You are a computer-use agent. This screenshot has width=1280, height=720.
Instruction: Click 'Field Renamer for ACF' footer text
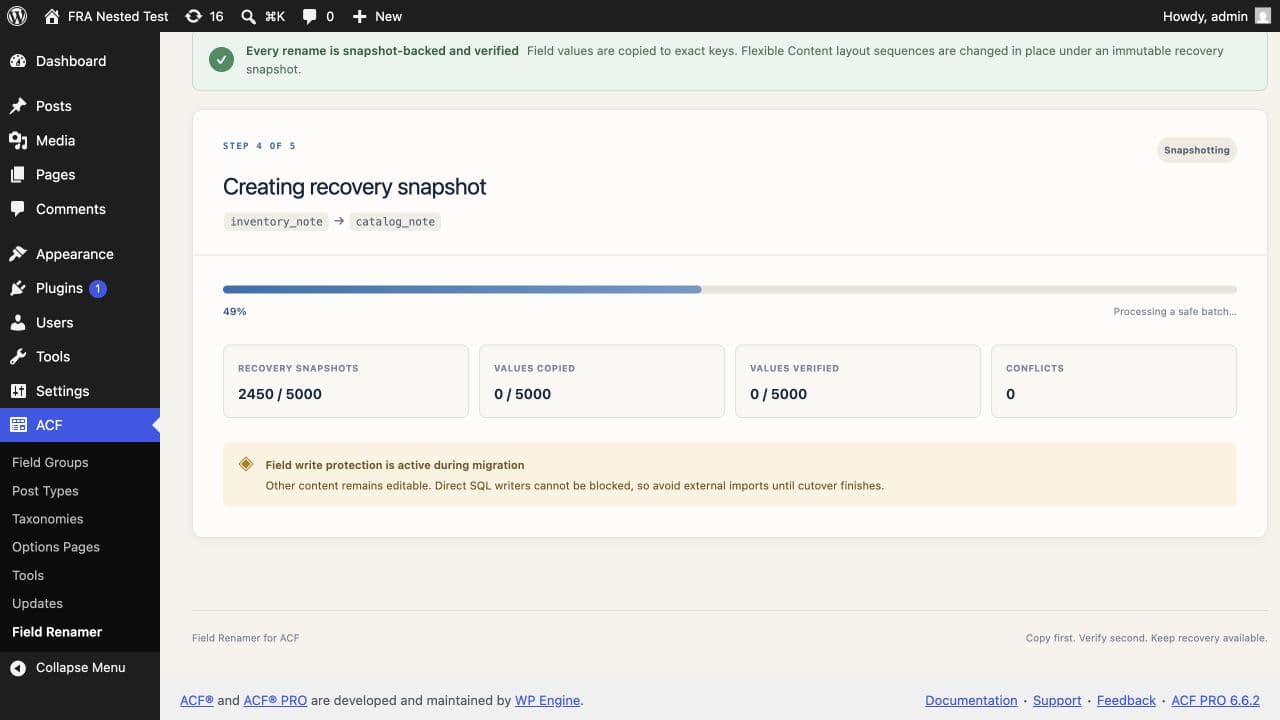coord(245,638)
